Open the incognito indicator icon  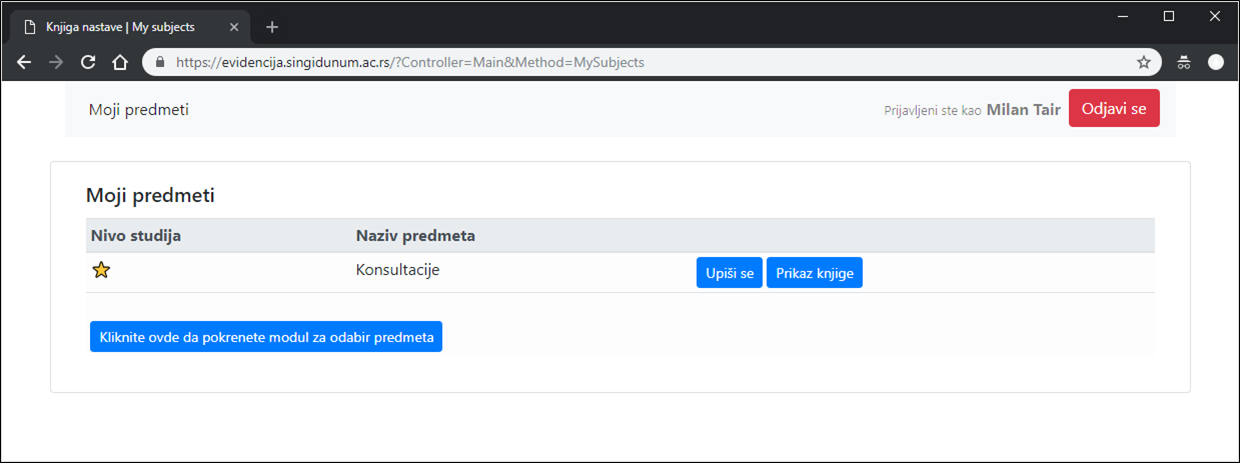(x=1184, y=62)
